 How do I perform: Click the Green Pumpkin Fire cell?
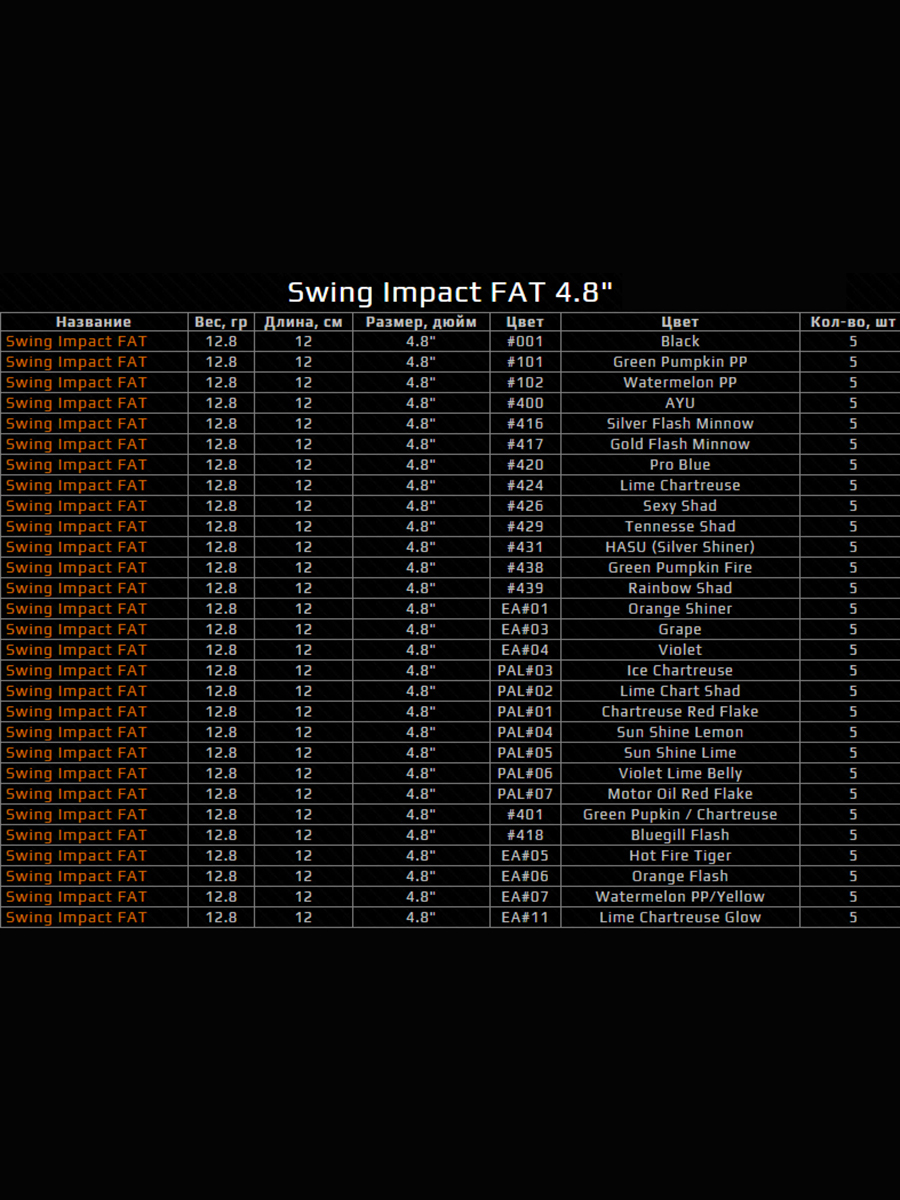click(680, 567)
